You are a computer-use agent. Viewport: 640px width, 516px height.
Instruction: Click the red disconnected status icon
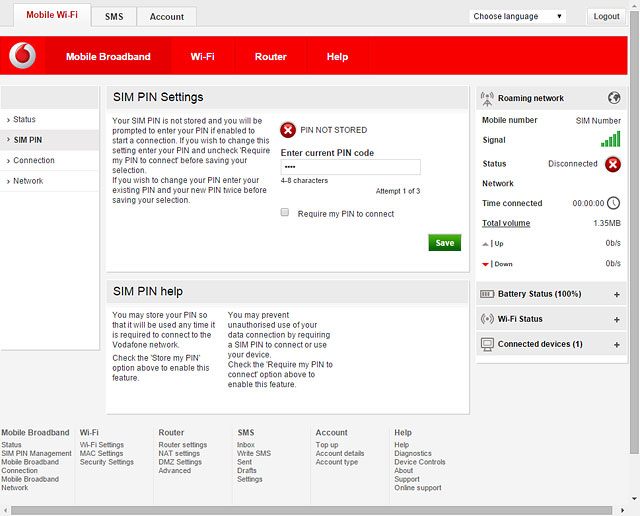613,164
